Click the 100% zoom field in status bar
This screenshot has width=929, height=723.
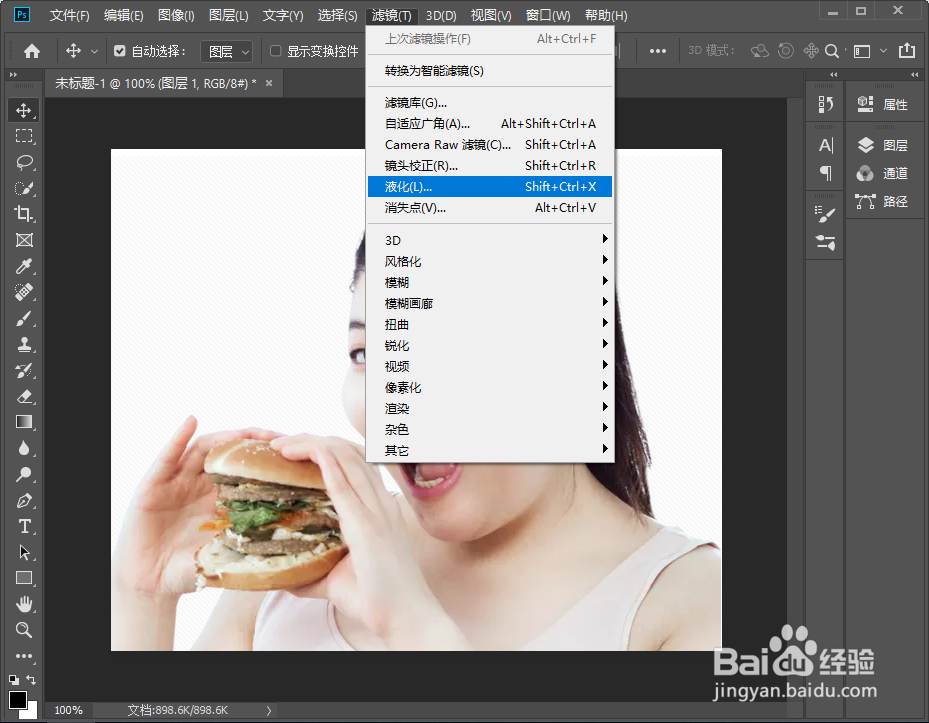point(68,710)
